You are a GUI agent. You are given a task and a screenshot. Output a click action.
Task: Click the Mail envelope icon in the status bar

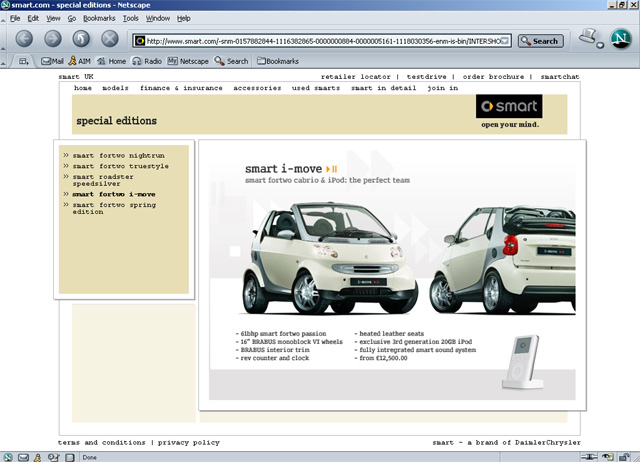click(x=23, y=458)
